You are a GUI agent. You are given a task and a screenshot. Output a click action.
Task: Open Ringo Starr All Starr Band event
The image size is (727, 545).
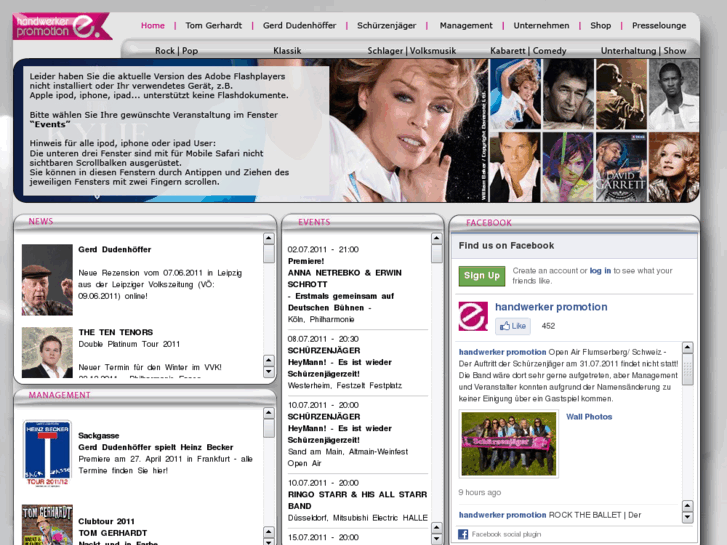pos(357,500)
